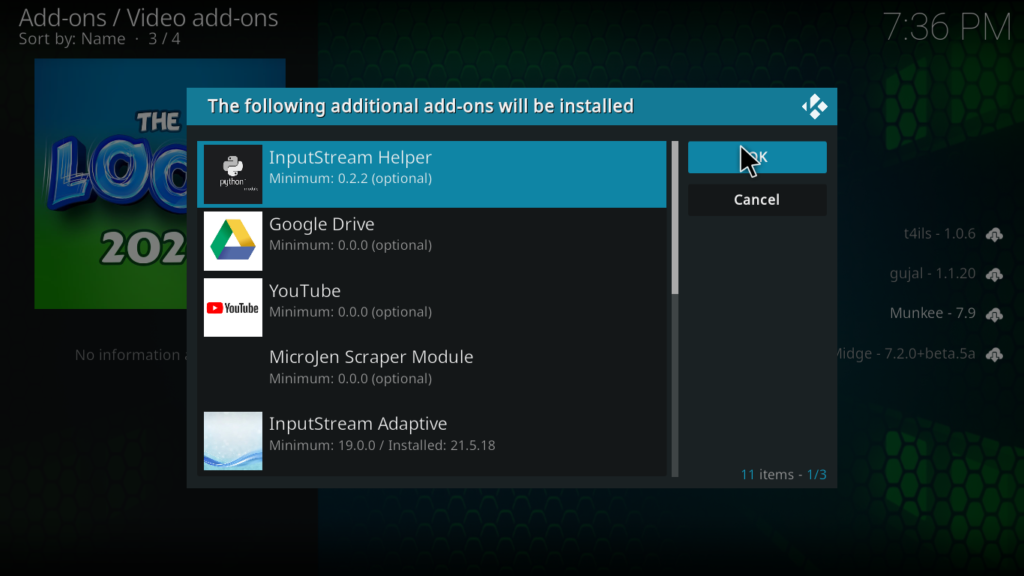Click the InputStream Adaptive wave icon
Viewport: 1024px width, 576px height.
point(233,441)
